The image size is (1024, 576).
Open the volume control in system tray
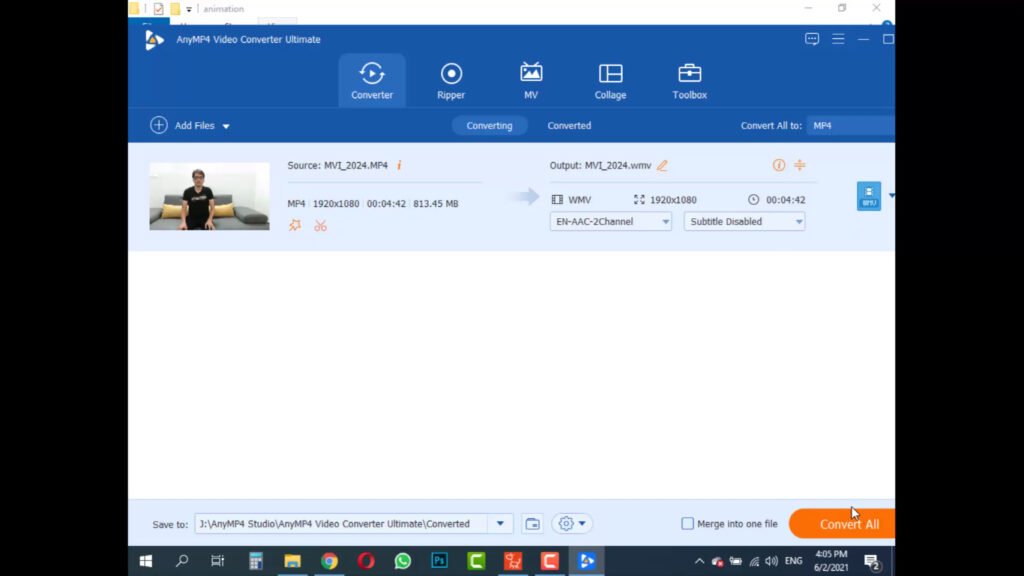[771, 561]
